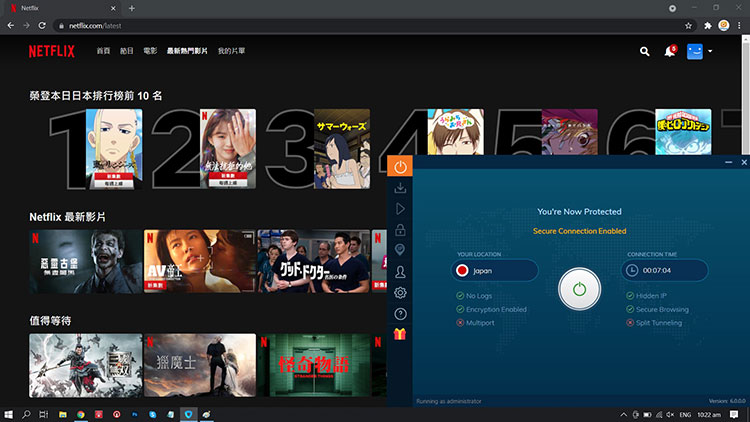Viewport: 750px width, 422px height.
Task: Open the rank 1 anime poster
Action: tap(114, 148)
